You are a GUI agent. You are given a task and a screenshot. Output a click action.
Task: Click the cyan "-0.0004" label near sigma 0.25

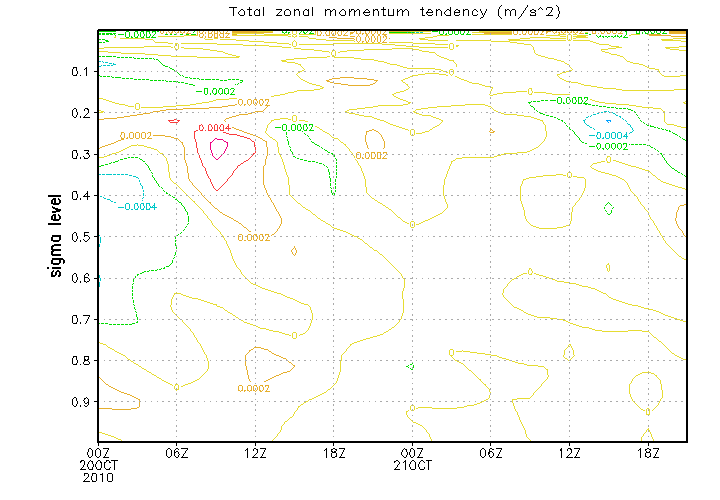coord(608,135)
